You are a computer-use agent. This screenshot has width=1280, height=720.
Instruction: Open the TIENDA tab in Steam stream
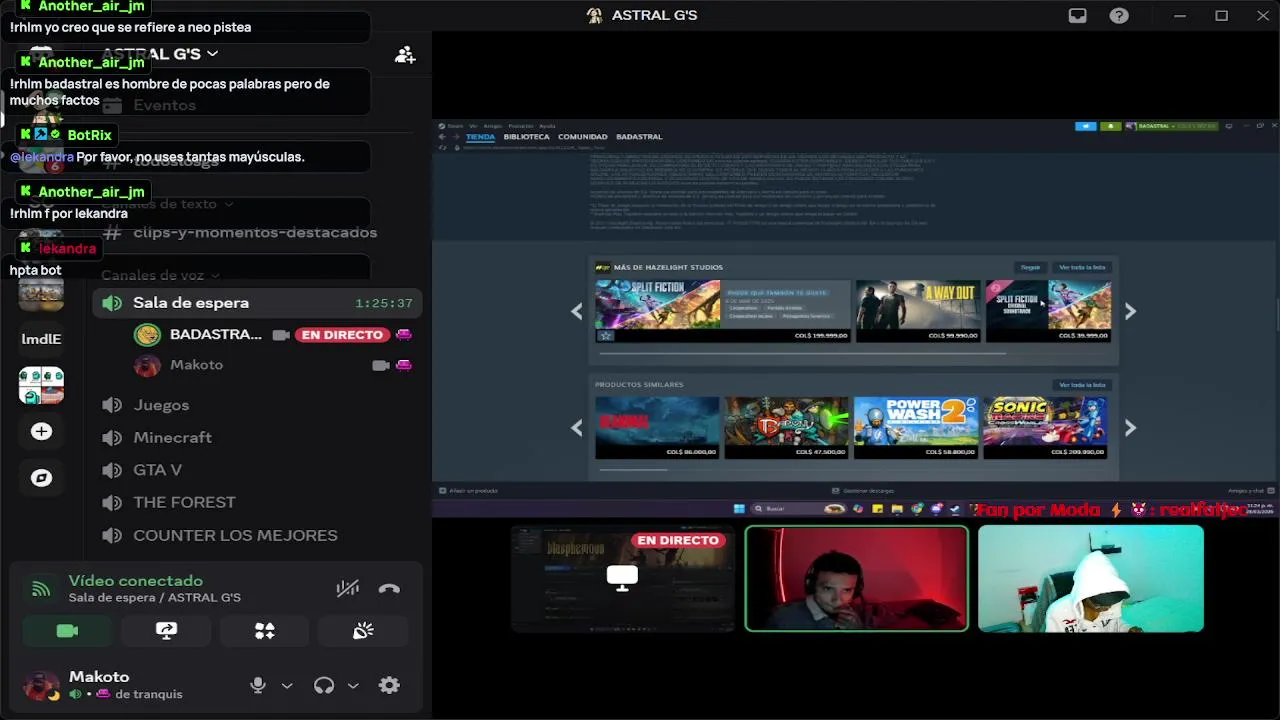coord(480,137)
